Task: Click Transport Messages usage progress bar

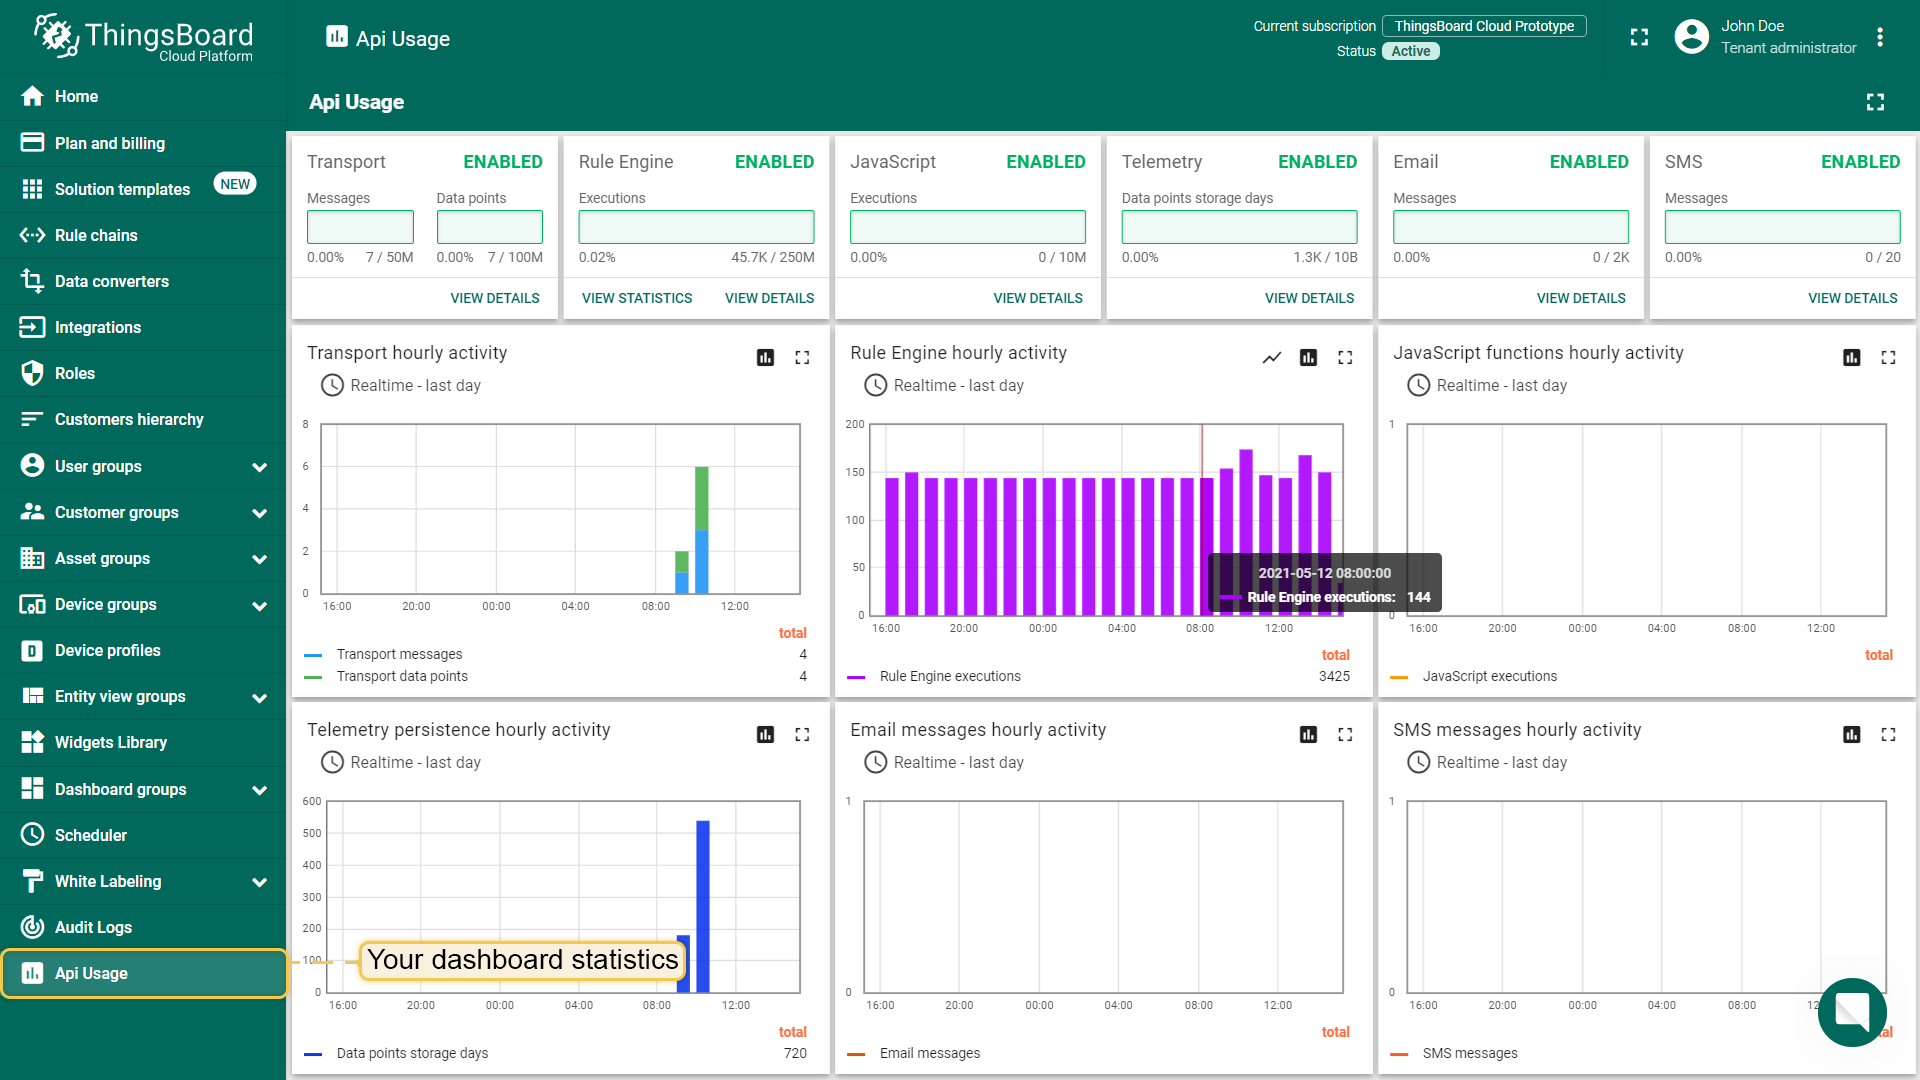Action: (x=360, y=227)
